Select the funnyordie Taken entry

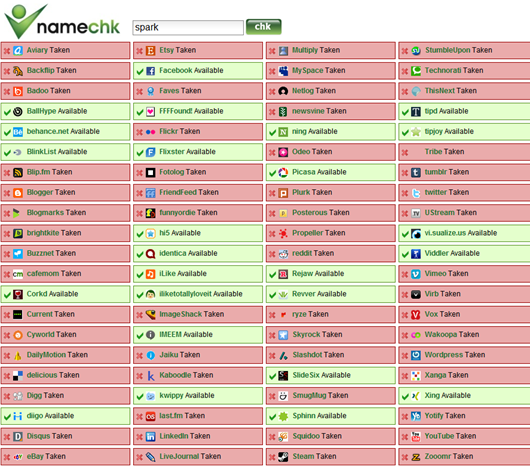198,213
